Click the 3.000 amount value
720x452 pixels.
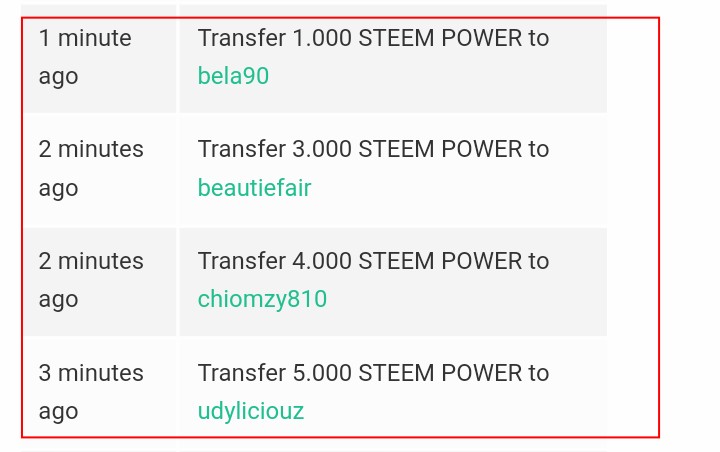click(x=322, y=149)
